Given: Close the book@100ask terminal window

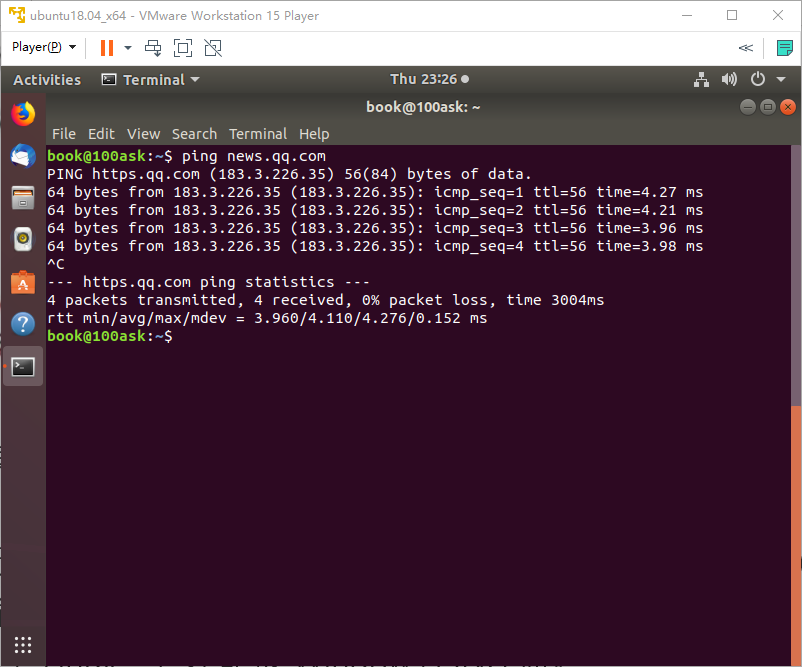Looking at the screenshot, I should tap(788, 107).
